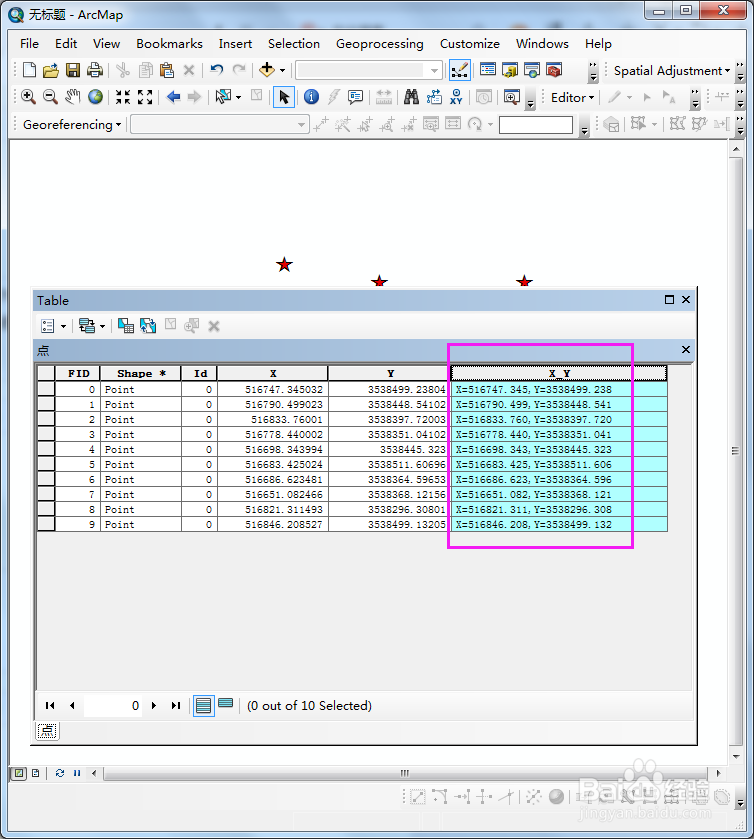The width and height of the screenshot is (754, 839).
Task: Move to next table record
Action: coord(154,706)
